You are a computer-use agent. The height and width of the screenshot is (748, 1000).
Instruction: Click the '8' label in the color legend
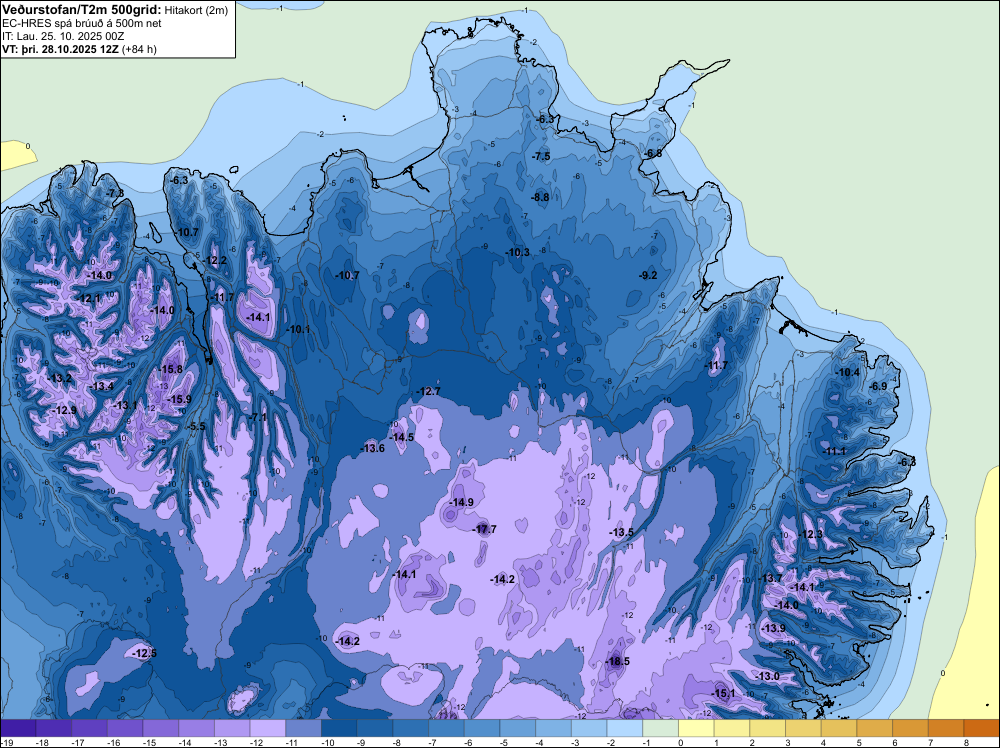pyautogui.click(x=964, y=742)
